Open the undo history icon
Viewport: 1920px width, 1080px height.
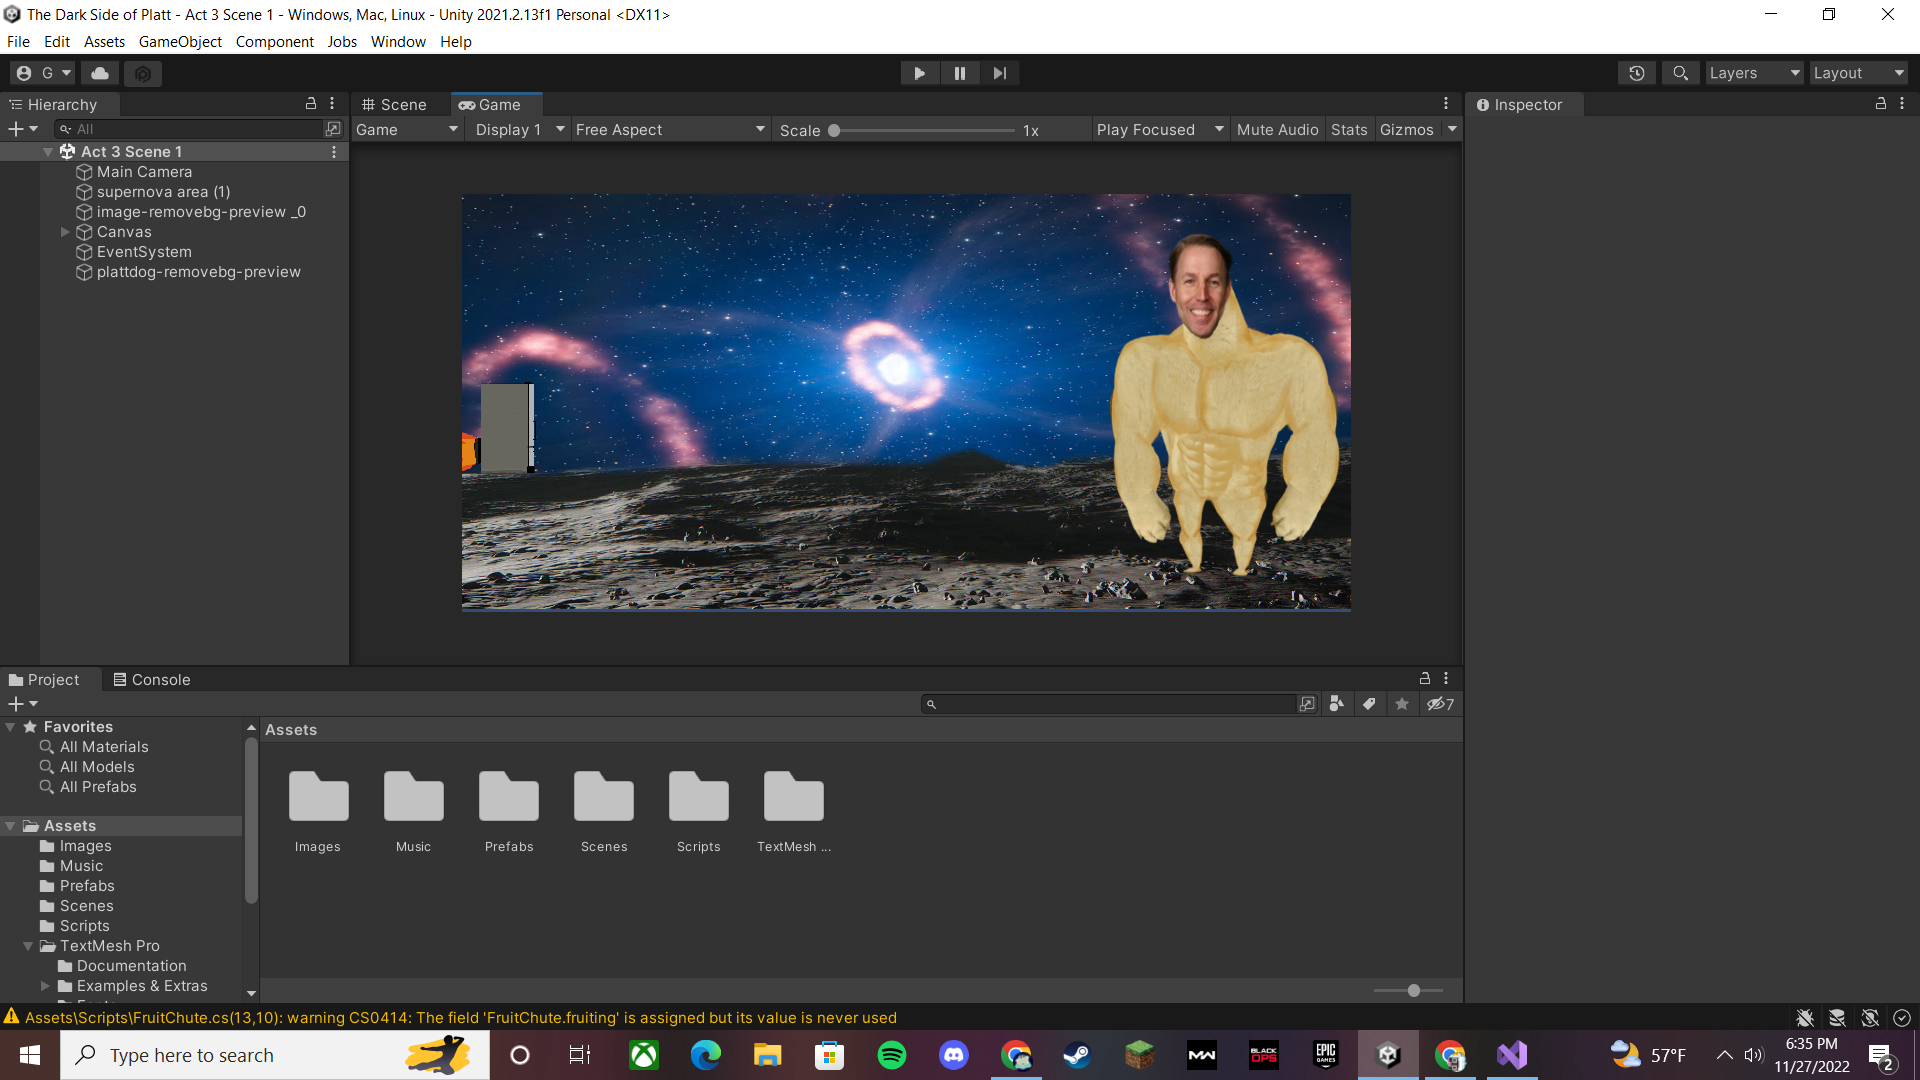pos(1637,73)
